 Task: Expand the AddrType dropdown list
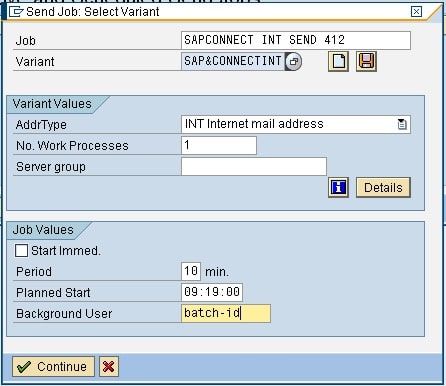pyautogui.click(x=402, y=124)
